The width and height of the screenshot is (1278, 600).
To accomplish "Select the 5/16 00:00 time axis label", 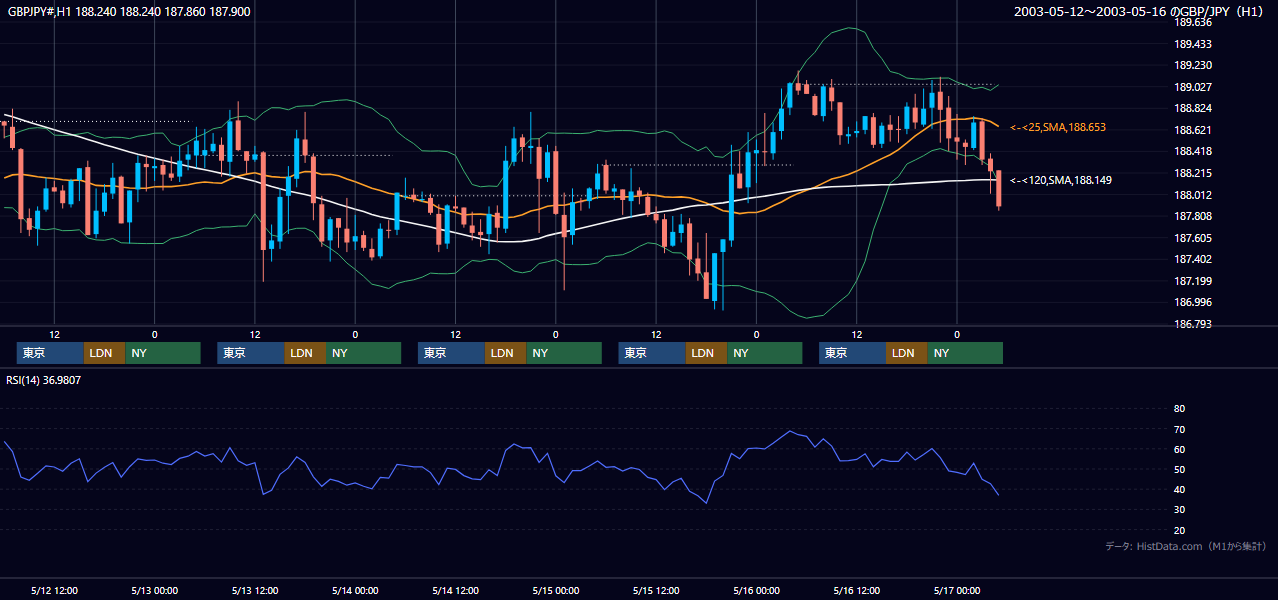I will point(756,590).
